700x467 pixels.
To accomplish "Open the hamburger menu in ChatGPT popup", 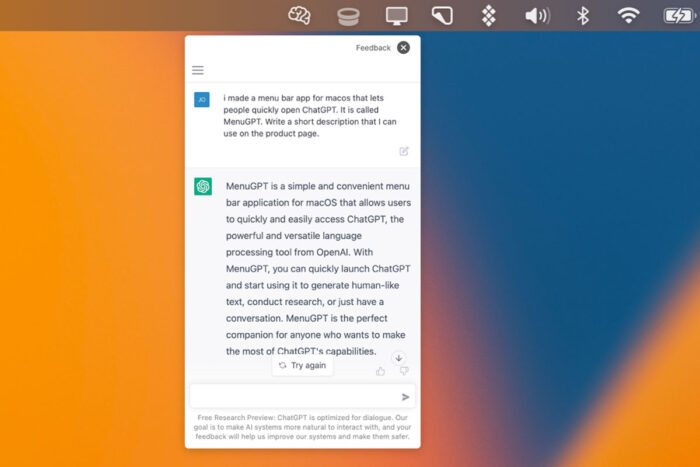I will click(x=198, y=70).
